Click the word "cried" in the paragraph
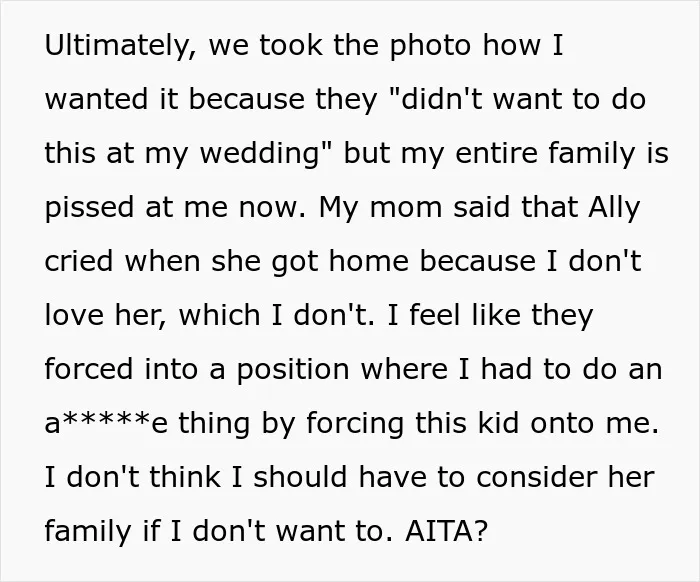 pos(79,261)
